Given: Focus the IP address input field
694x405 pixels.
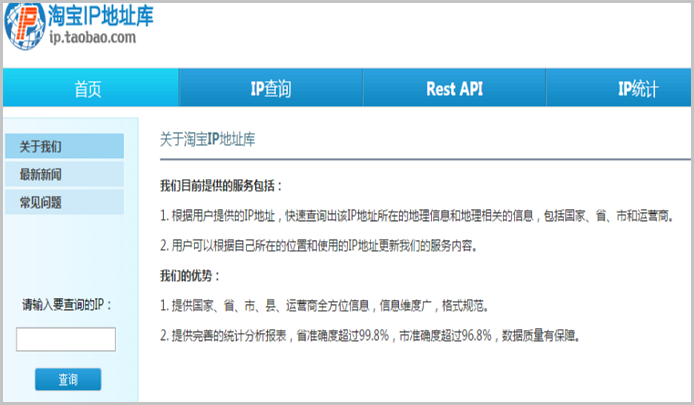Looking at the screenshot, I should click(x=66, y=339).
